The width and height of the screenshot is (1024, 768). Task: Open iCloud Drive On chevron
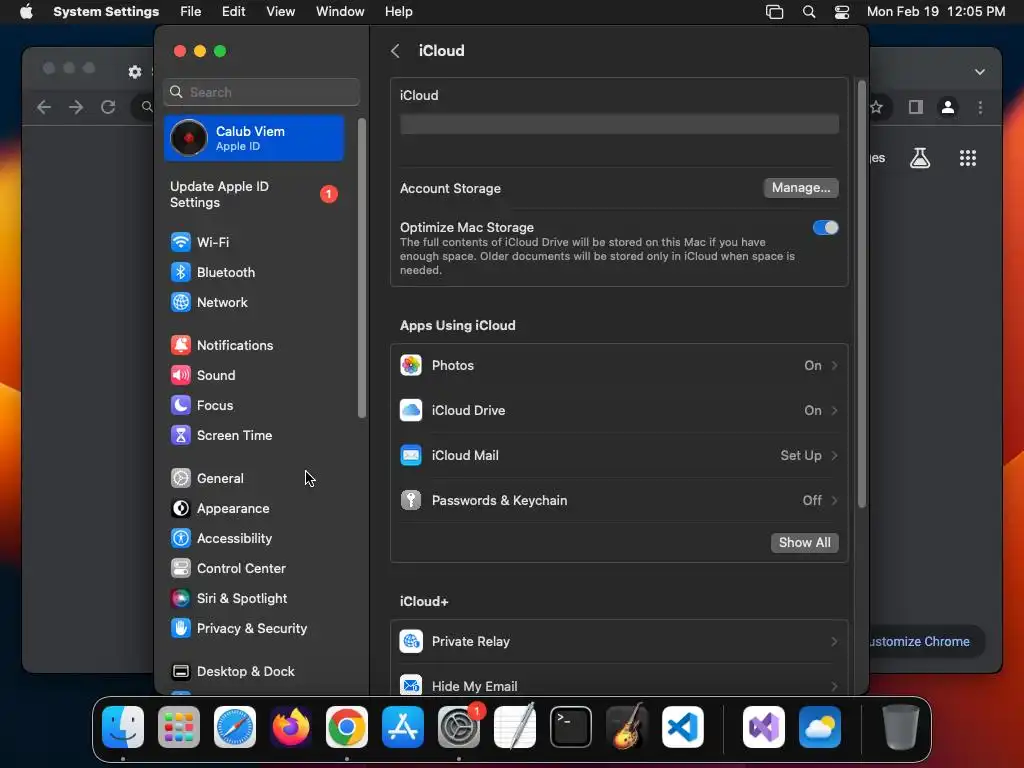(x=835, y=410)
